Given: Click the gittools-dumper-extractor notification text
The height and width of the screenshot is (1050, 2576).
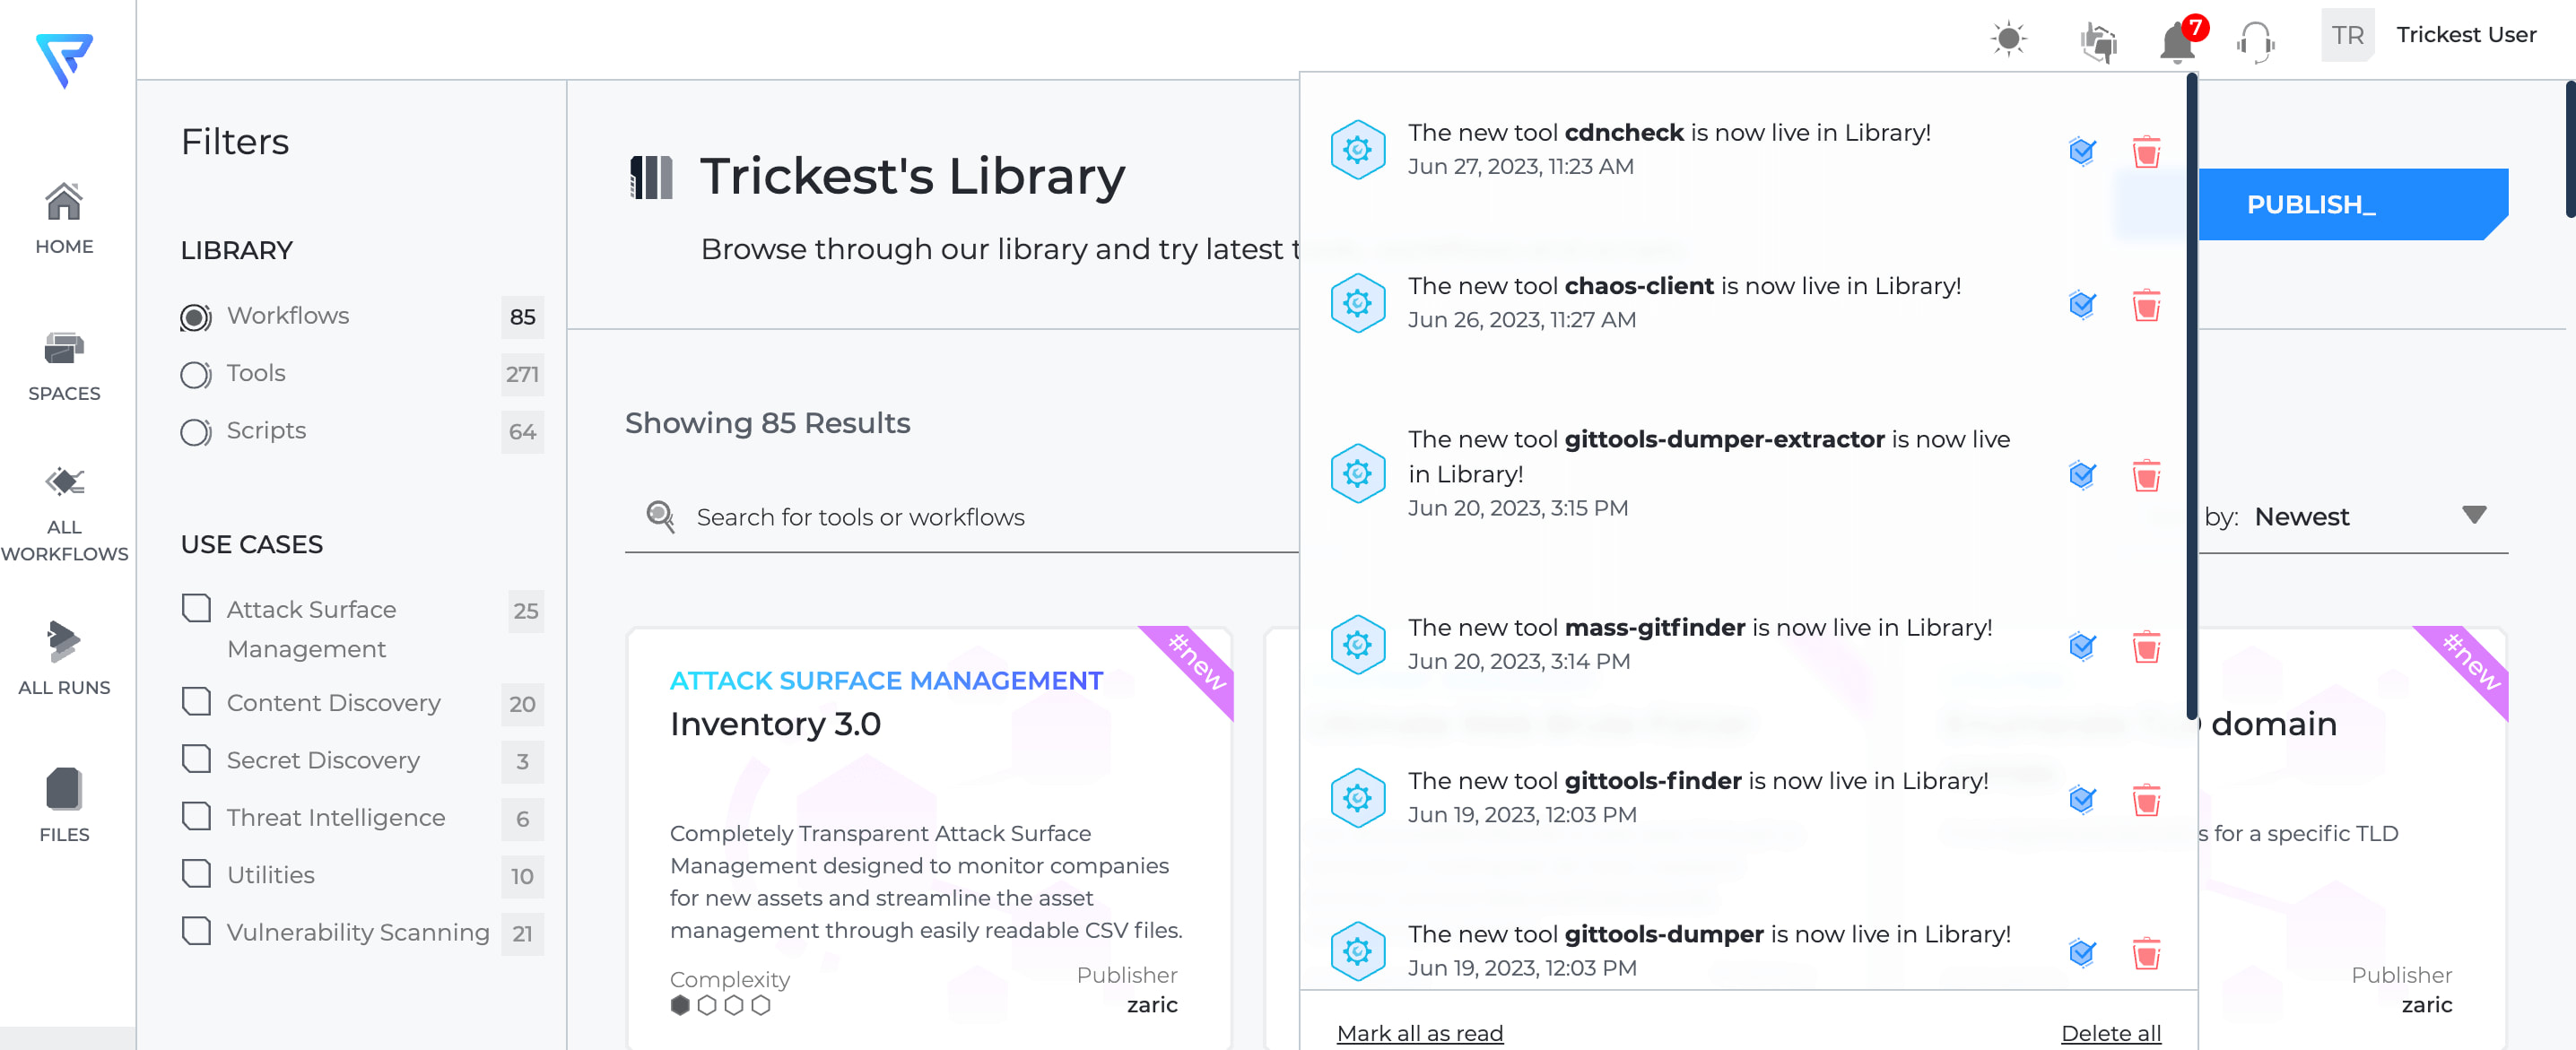Looking at the screenshot, I should (x=1708, y=456).
